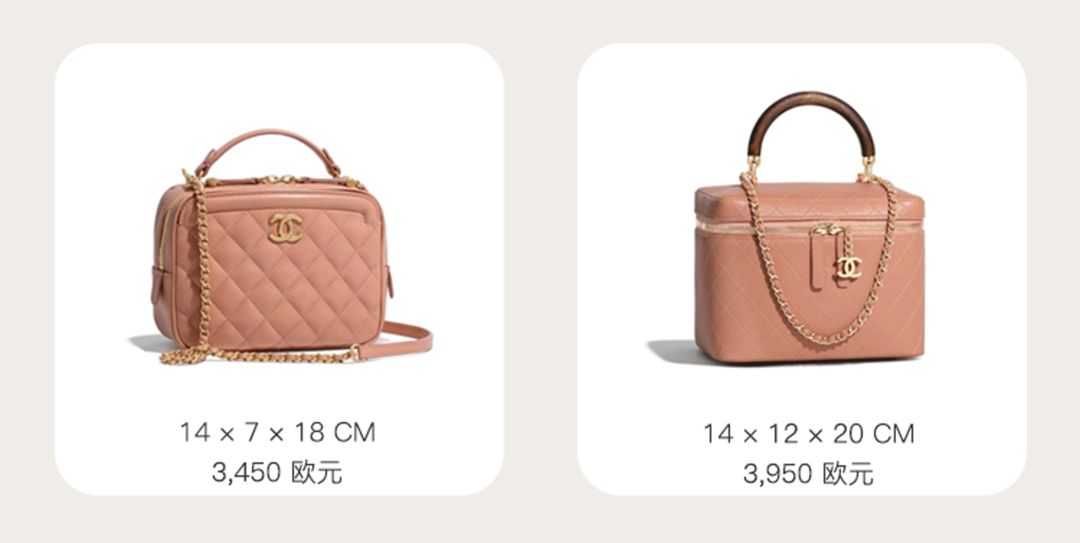Click the 3,950 欧元 price label

pyautogui.click(x=809, y=474)
